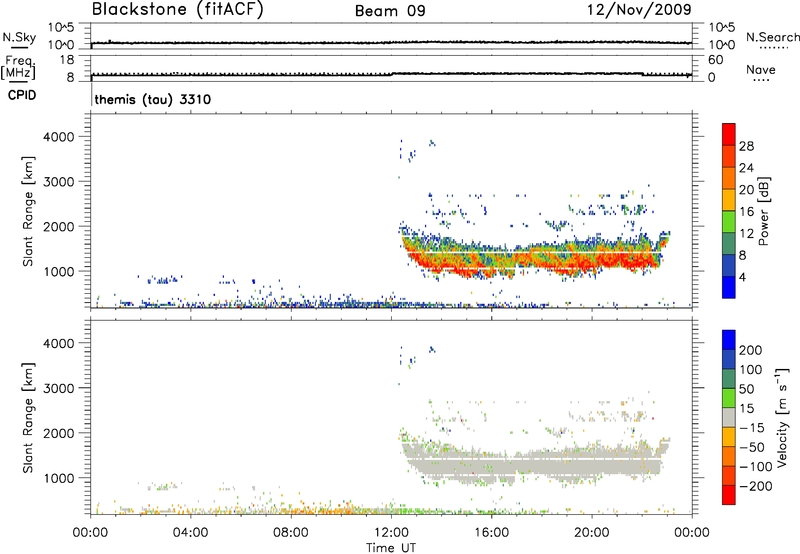This screenshot has height=554, width=800.
Task: Click the red bottom of Velocity color bar
Action: click(729, 495)
